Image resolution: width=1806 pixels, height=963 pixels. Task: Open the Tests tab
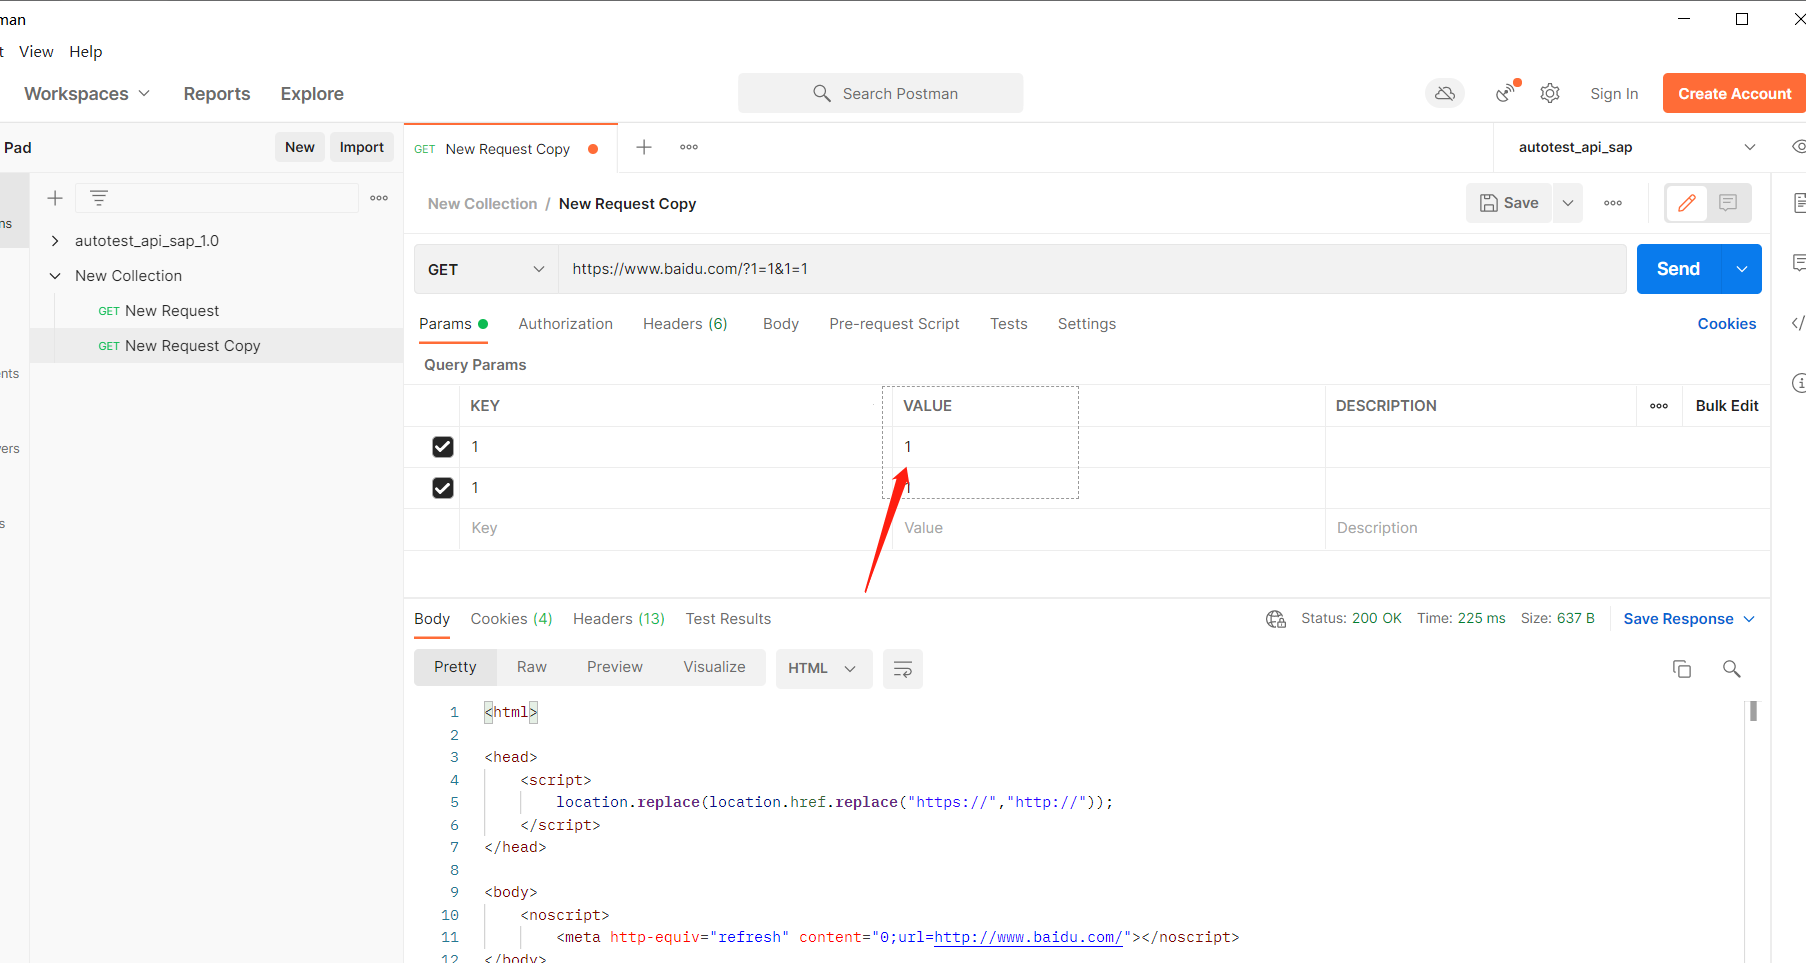1009,324
